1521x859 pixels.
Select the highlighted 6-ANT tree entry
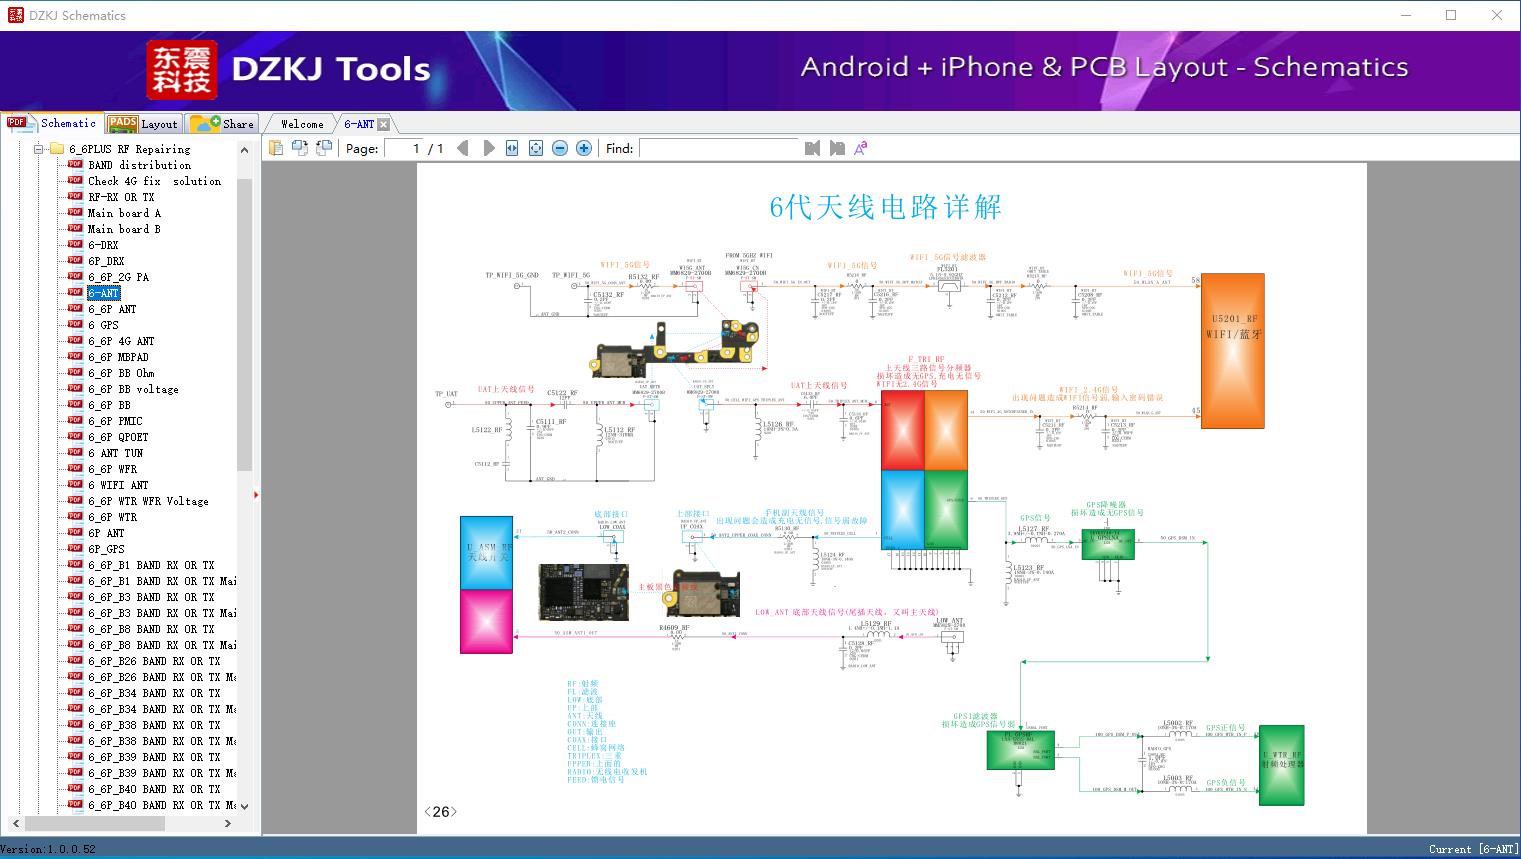pos(103,293)
